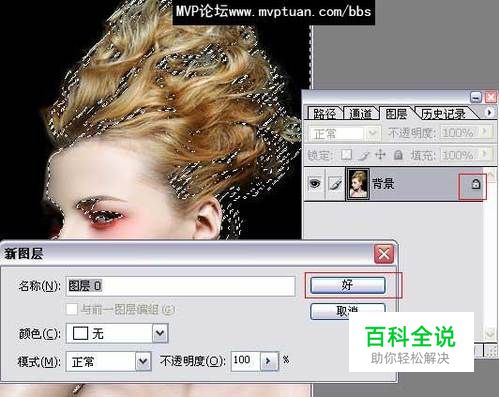
Task: Toggle 与前一图层编组 checkbox
Action: [x=72, y=309]
